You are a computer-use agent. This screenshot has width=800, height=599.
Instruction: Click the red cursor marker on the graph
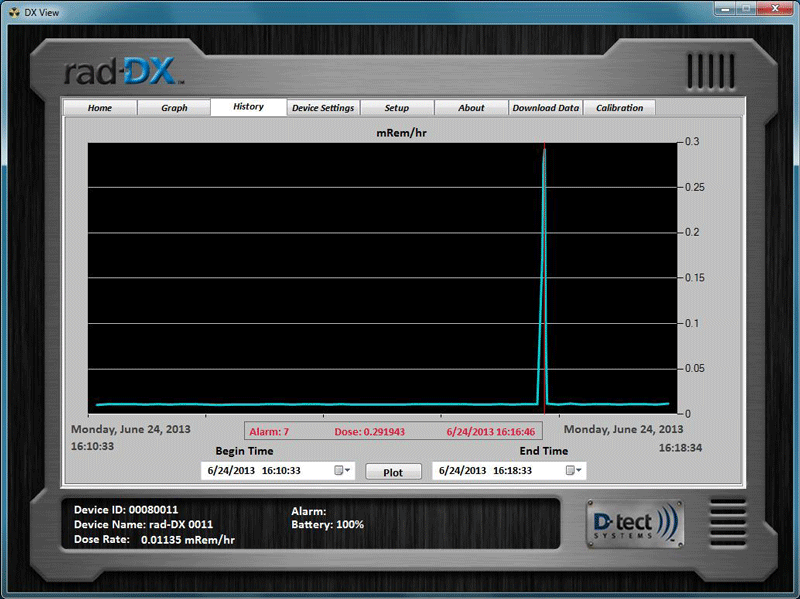tap(544, 278)
